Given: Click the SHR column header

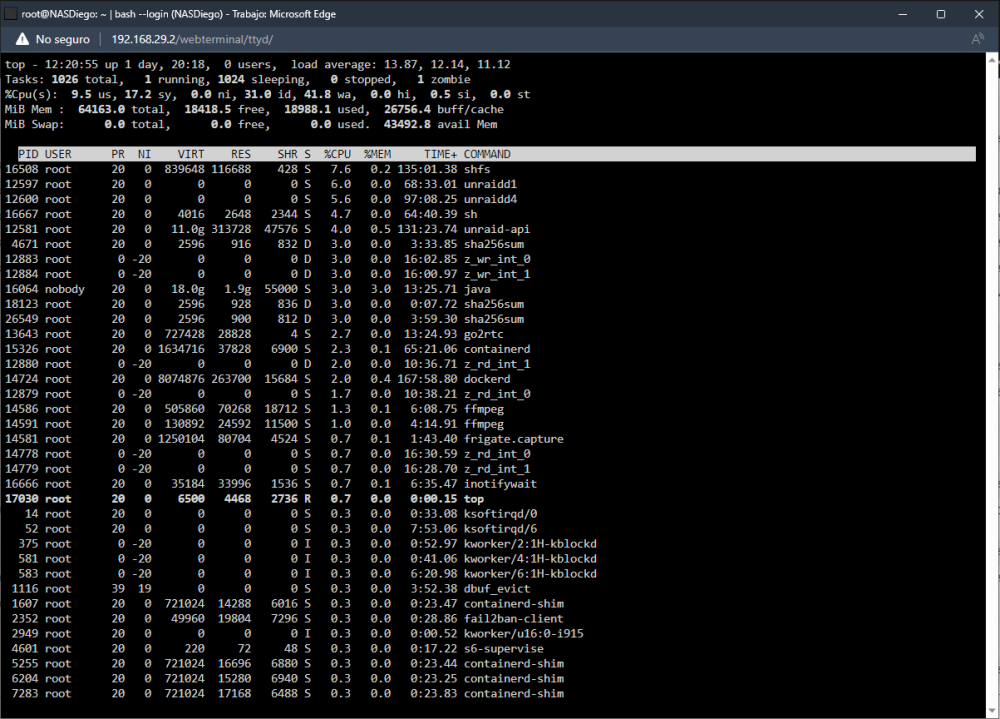Looking at the screenshot, I should click(x=288, y=154).
